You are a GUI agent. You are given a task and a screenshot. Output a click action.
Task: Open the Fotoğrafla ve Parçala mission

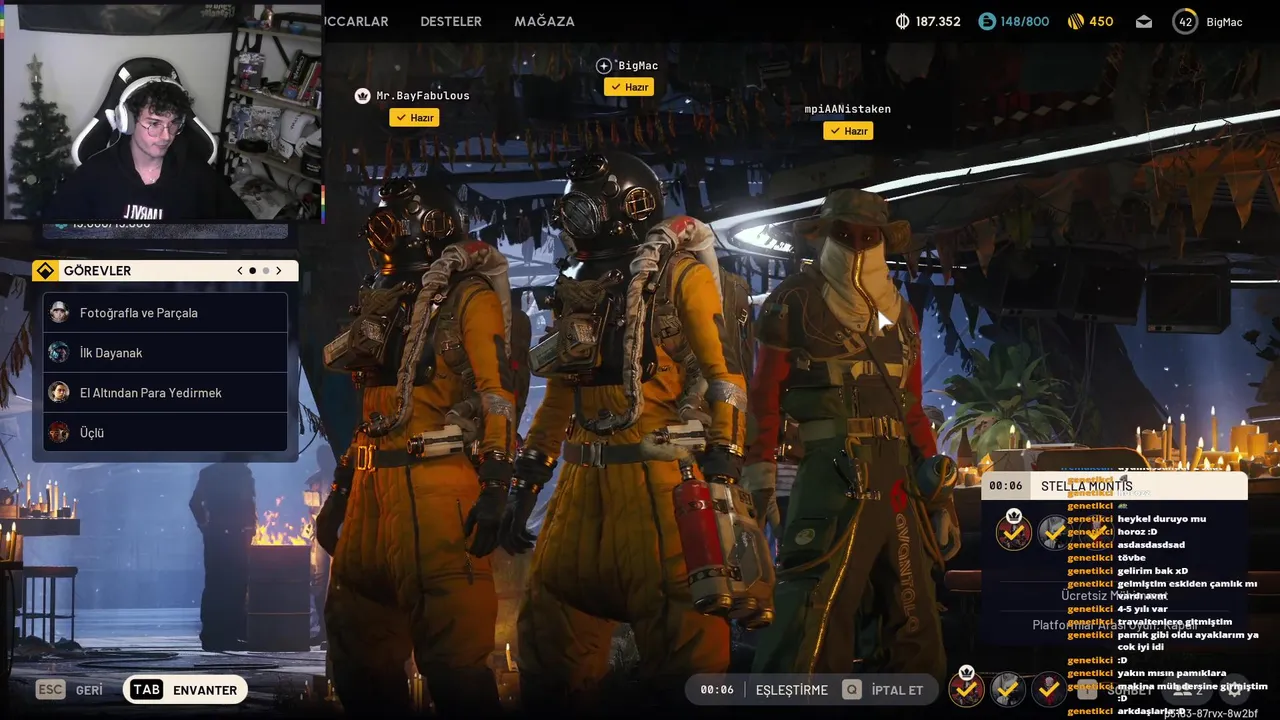pos(166,312)
